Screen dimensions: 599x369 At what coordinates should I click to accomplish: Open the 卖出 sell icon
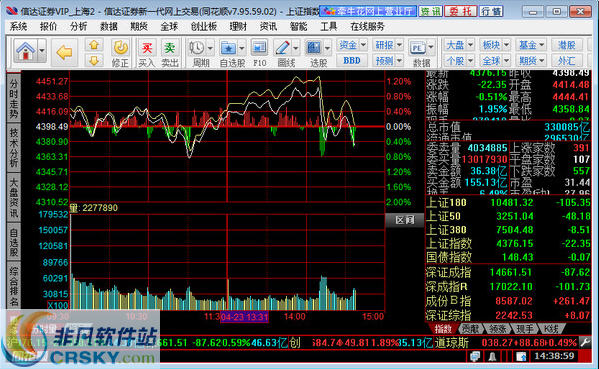pyautogui.click(x=170, y=53)
